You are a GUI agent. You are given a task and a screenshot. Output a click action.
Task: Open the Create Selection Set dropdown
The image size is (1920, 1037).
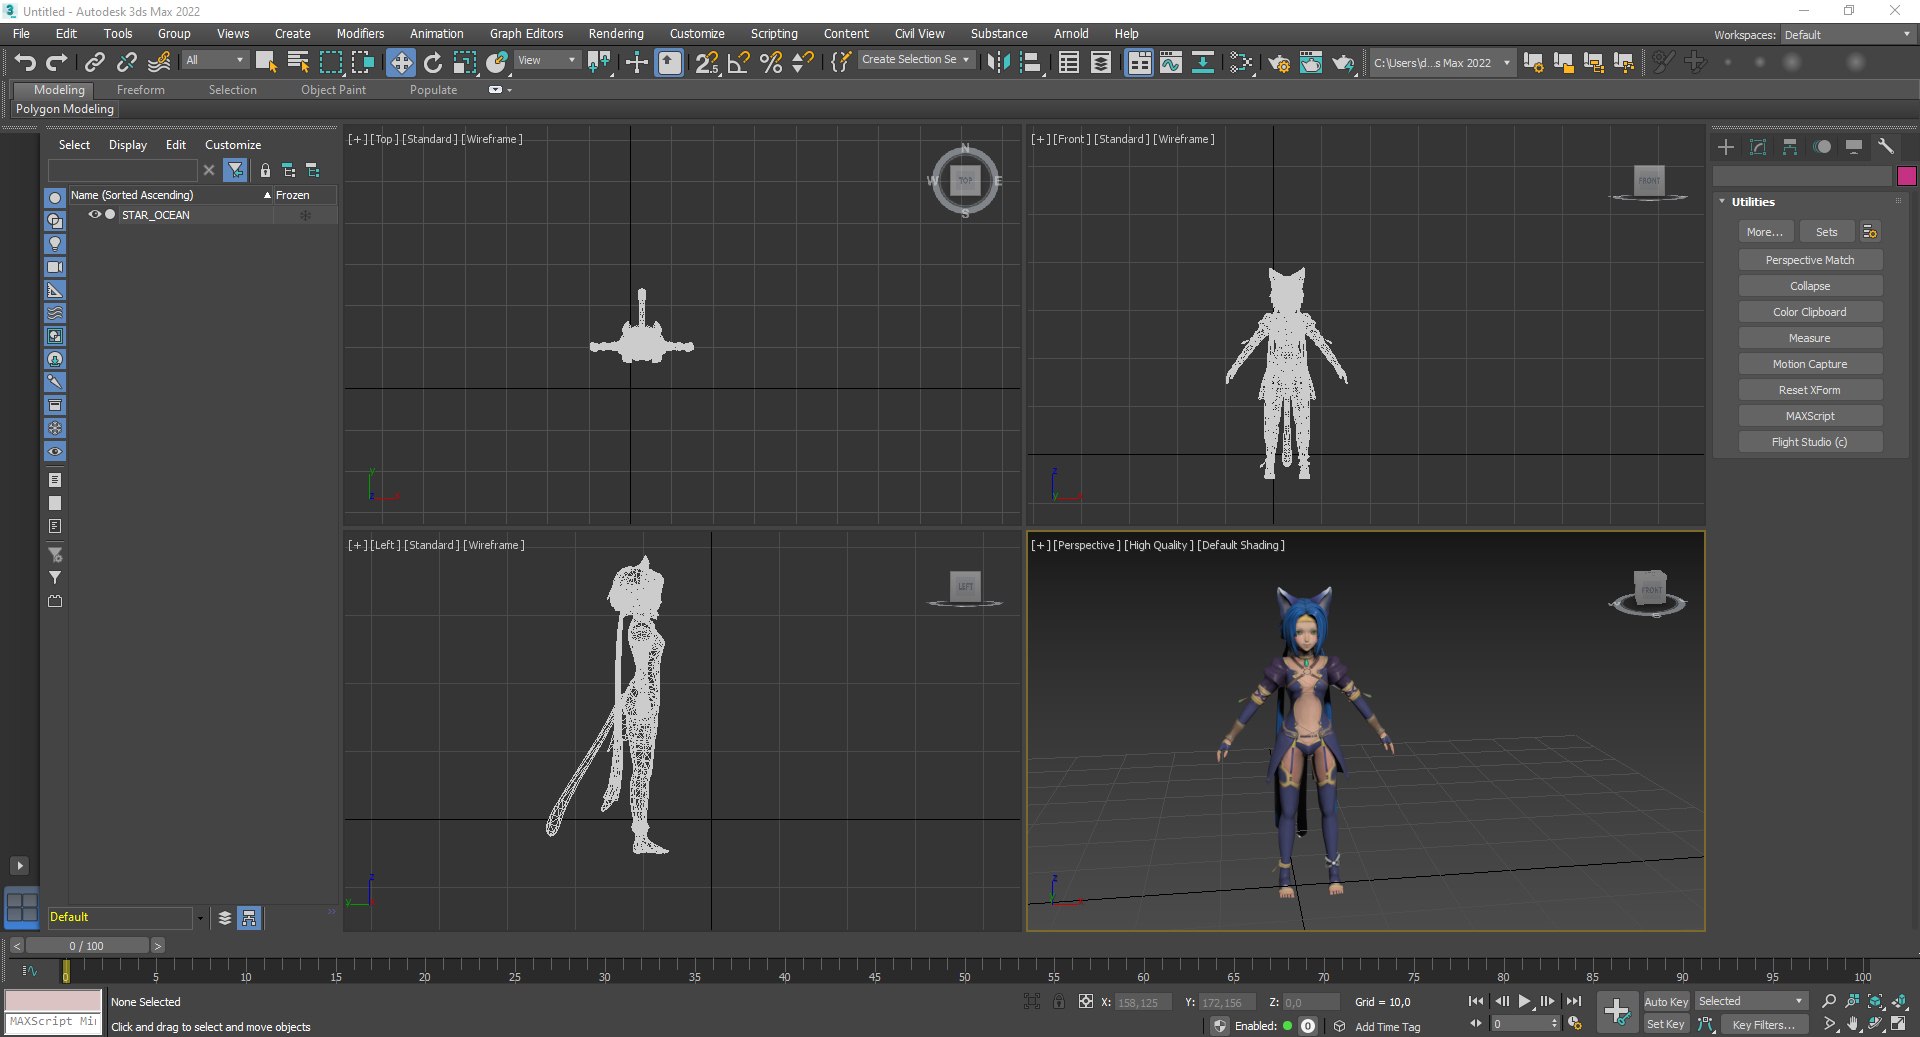click(x=917, y=60)
